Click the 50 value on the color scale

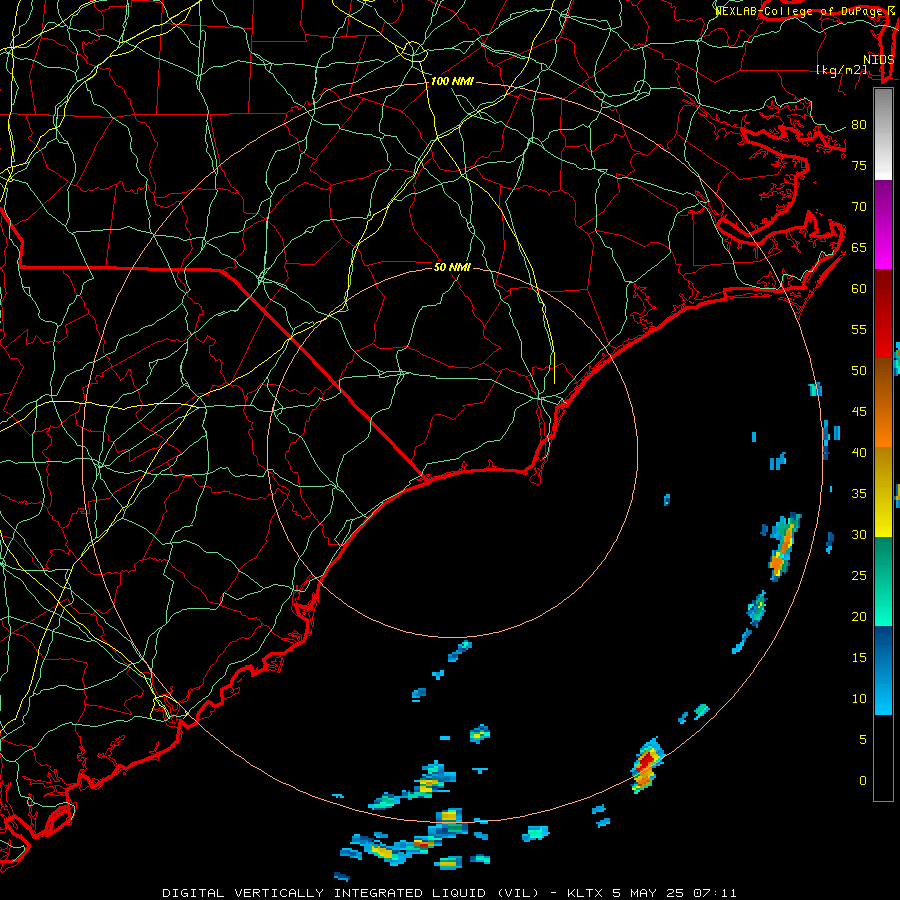pyautogui.click(x=859, y=371)
